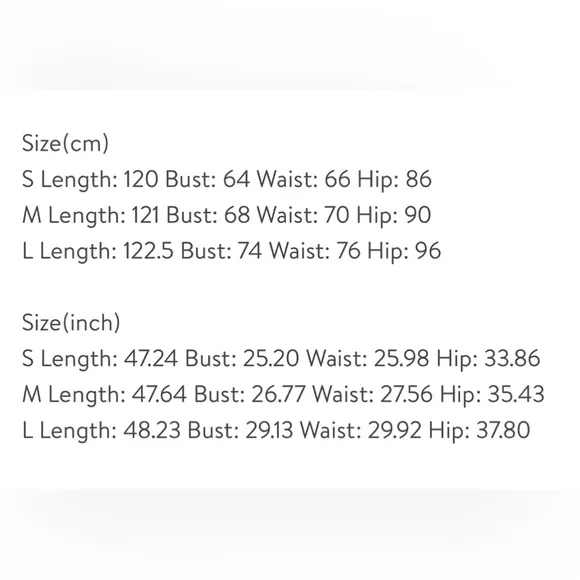Image resolution: width=580 pixels, height=580 pixels.
Task: Click the Waist: 27.56 value
Action: click(x=372, y=394)
